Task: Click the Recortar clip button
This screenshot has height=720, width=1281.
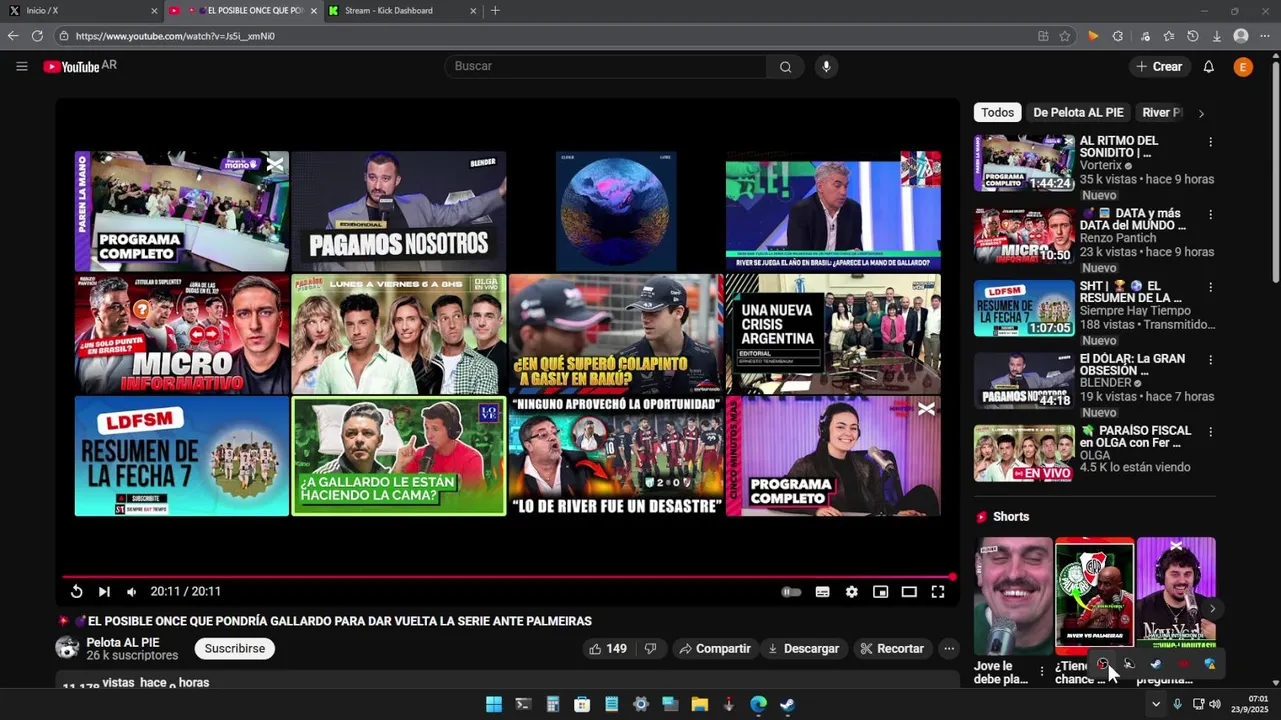Action: 892,648
